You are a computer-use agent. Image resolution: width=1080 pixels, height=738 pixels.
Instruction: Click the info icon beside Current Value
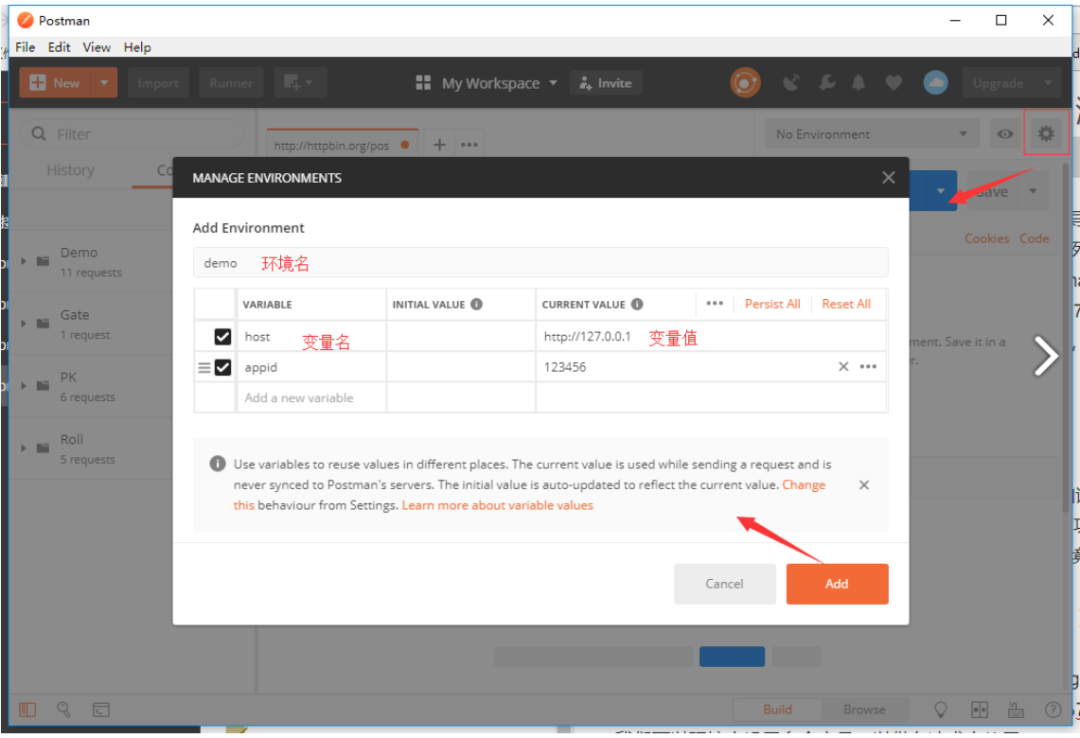coord(637,304)
